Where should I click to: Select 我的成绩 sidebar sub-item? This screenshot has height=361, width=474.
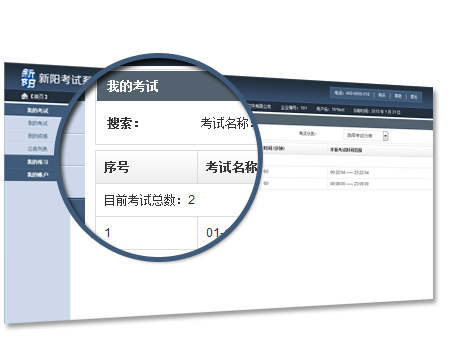click(x=38, y=136)
